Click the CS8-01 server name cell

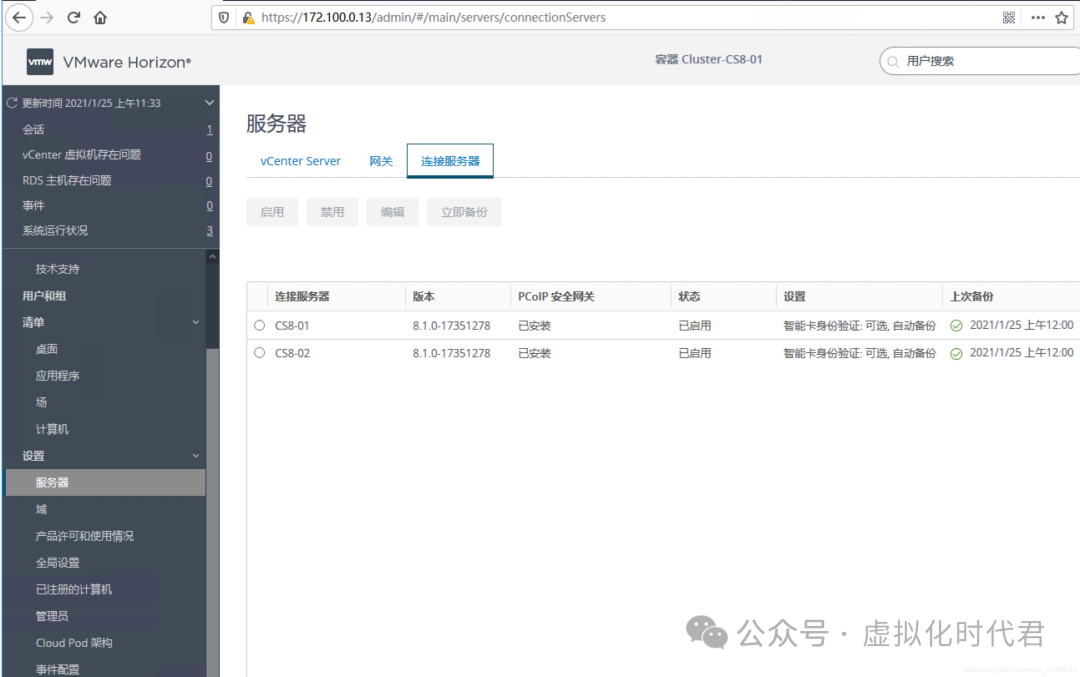coord(292,326)
